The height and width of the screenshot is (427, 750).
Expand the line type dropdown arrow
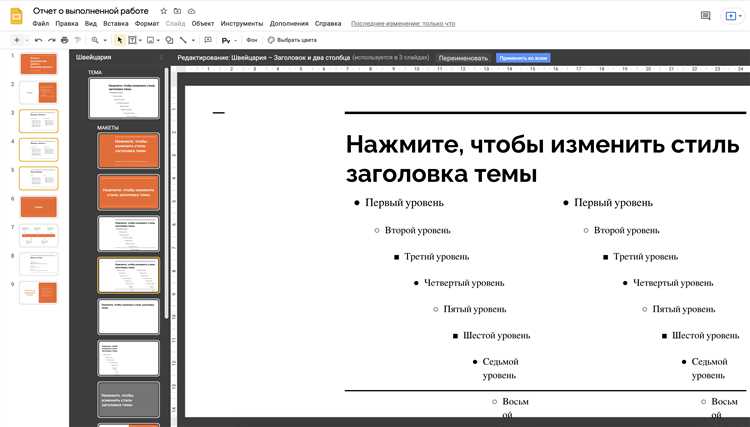pyautogui.click(x=193, y=41)
